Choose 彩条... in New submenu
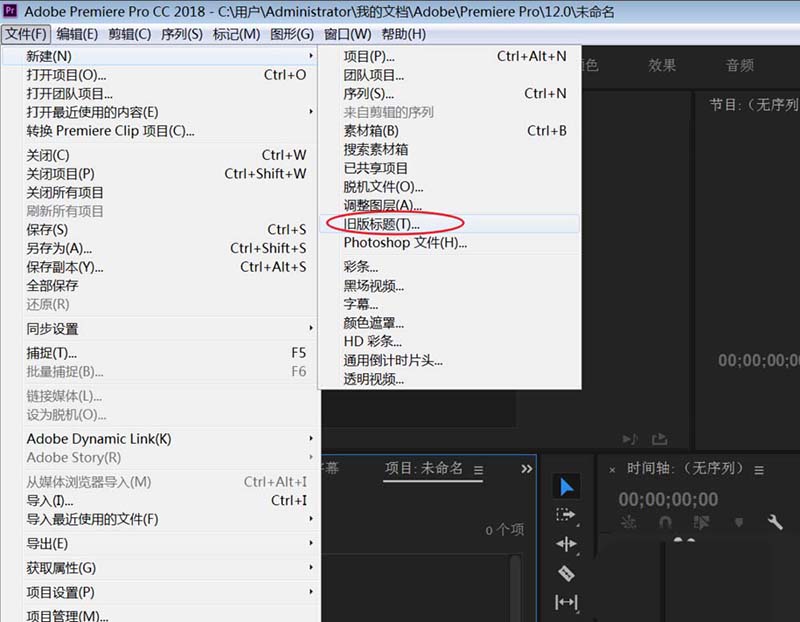 tap(449, 267)
